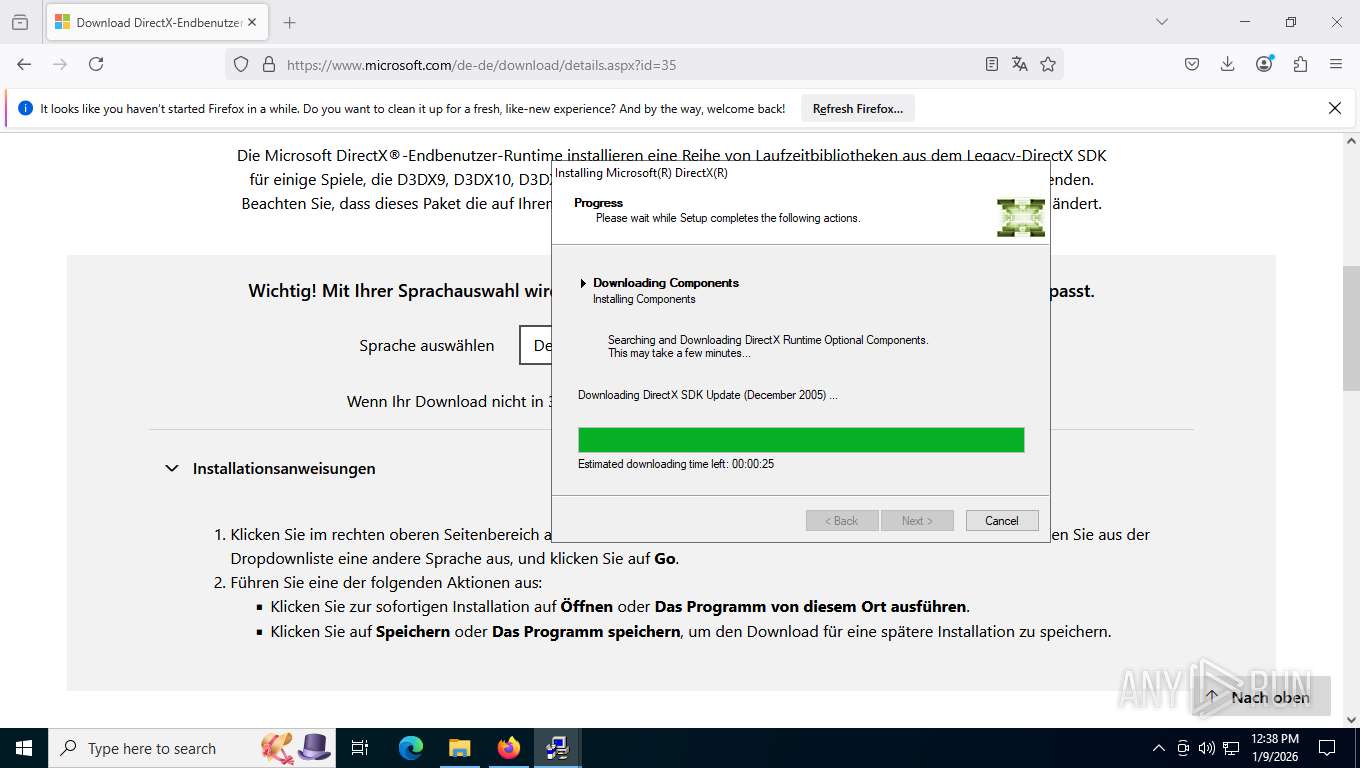Open the Firefox View icon
This screenshot has width=1360, height=768.
pos(20,22)
